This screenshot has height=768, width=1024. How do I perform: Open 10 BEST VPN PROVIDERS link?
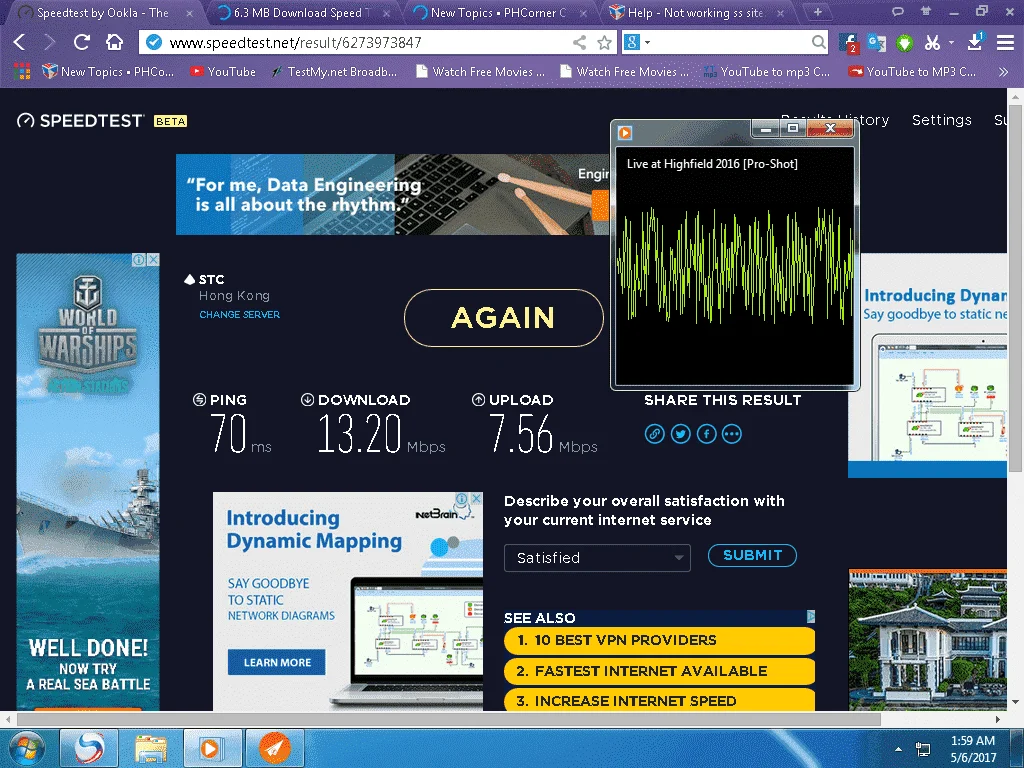(x=660, y=640)
